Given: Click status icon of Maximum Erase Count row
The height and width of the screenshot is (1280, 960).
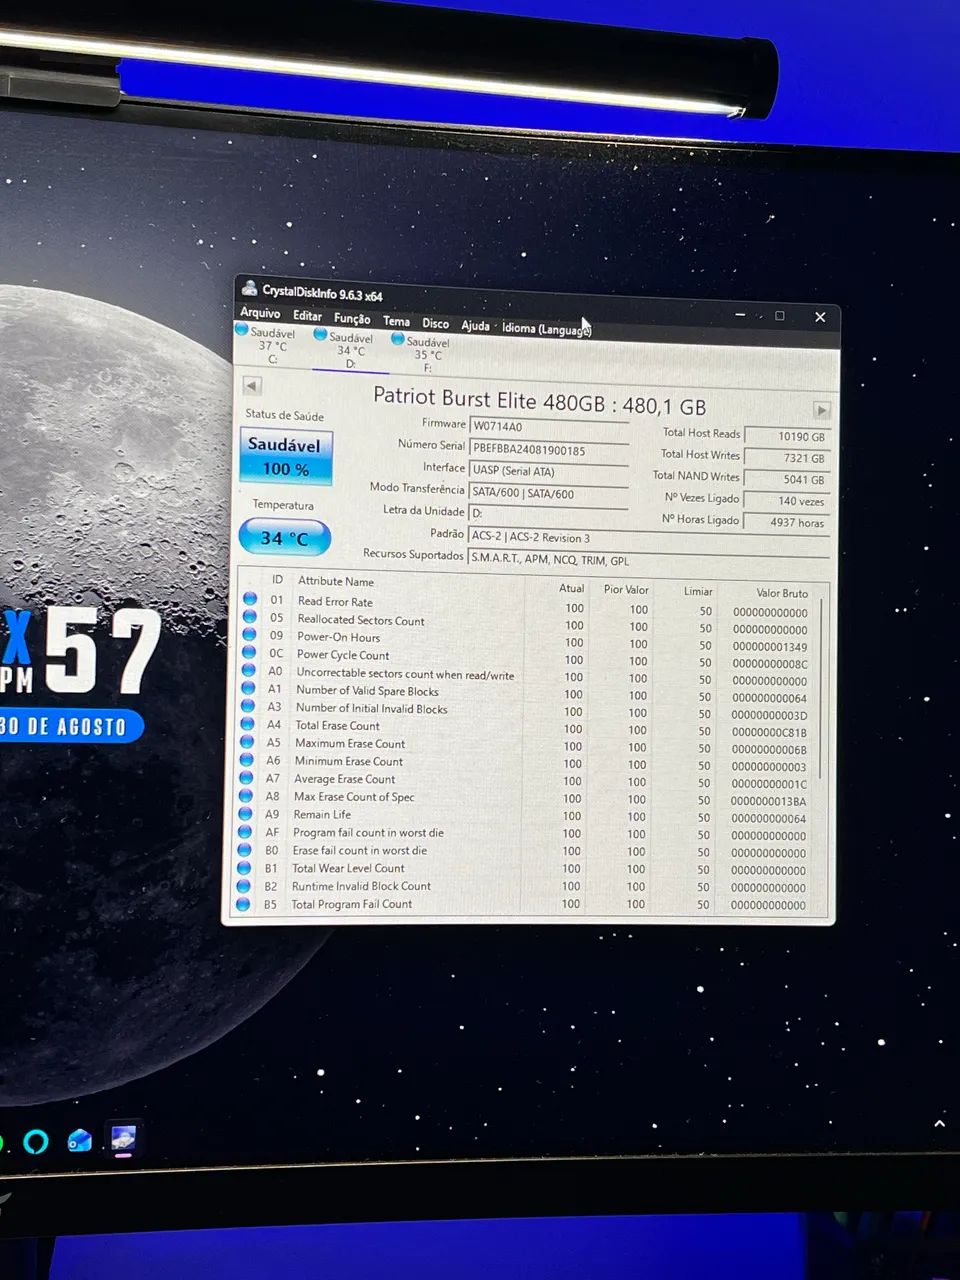Looking at the screenshot, I should pyautogui.click(x=246, y=742).
